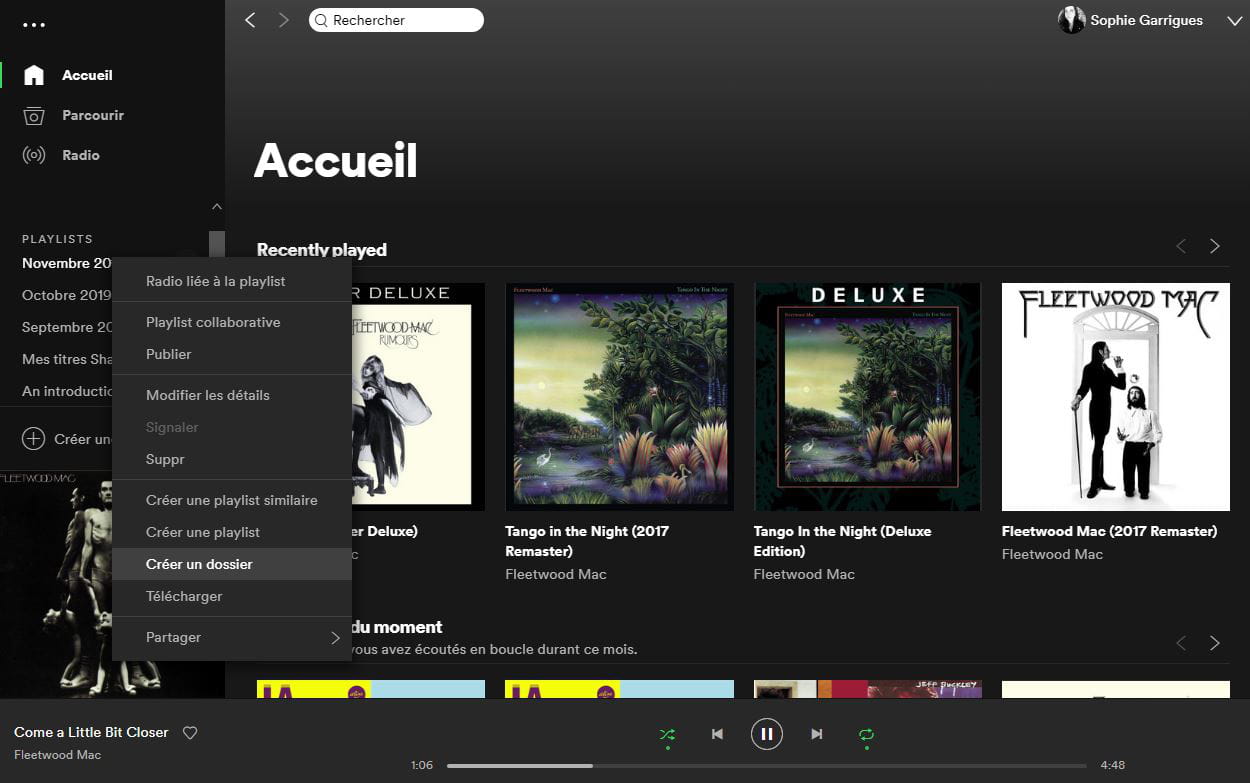
Task: Click the now-playing album artwork in sidebar
Action: (56, 584)
